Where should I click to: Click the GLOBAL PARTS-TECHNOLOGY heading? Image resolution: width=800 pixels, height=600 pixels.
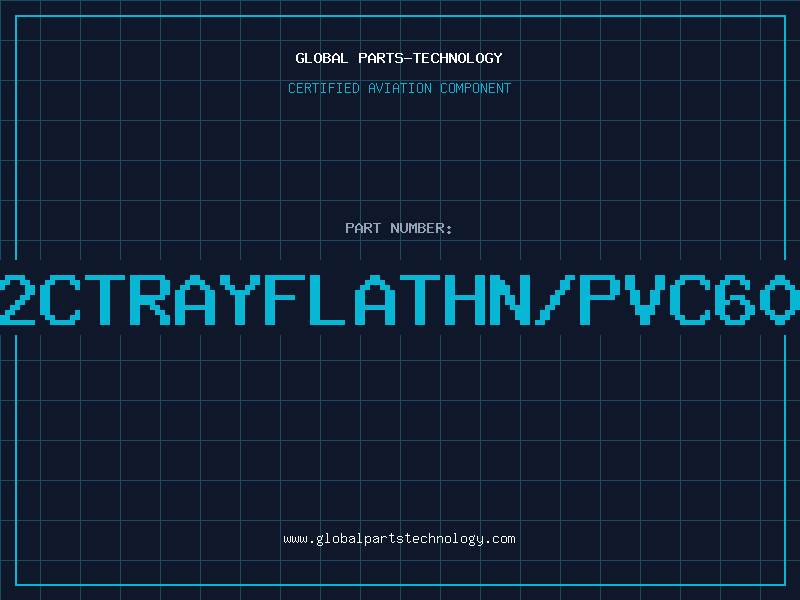[399, 58]
